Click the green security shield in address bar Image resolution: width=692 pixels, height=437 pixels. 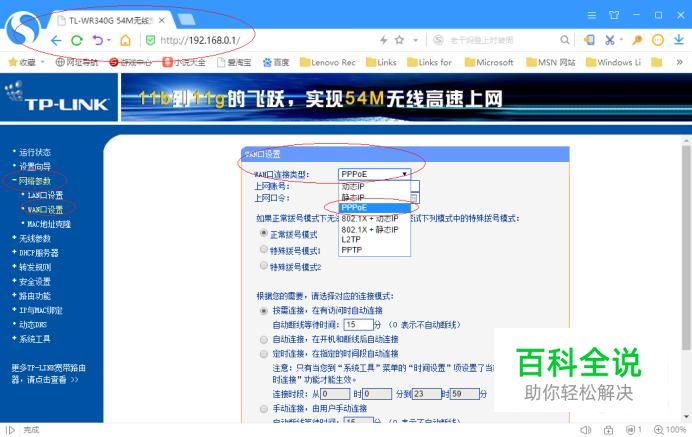(150, 41)
